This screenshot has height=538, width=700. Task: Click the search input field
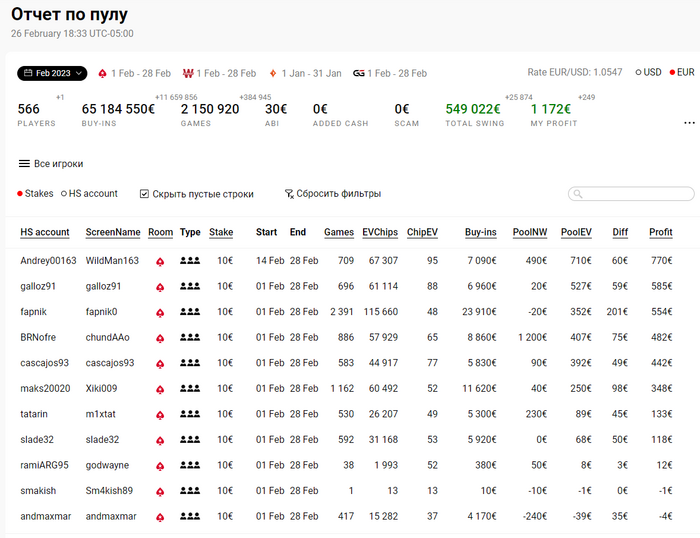[631, 194]
